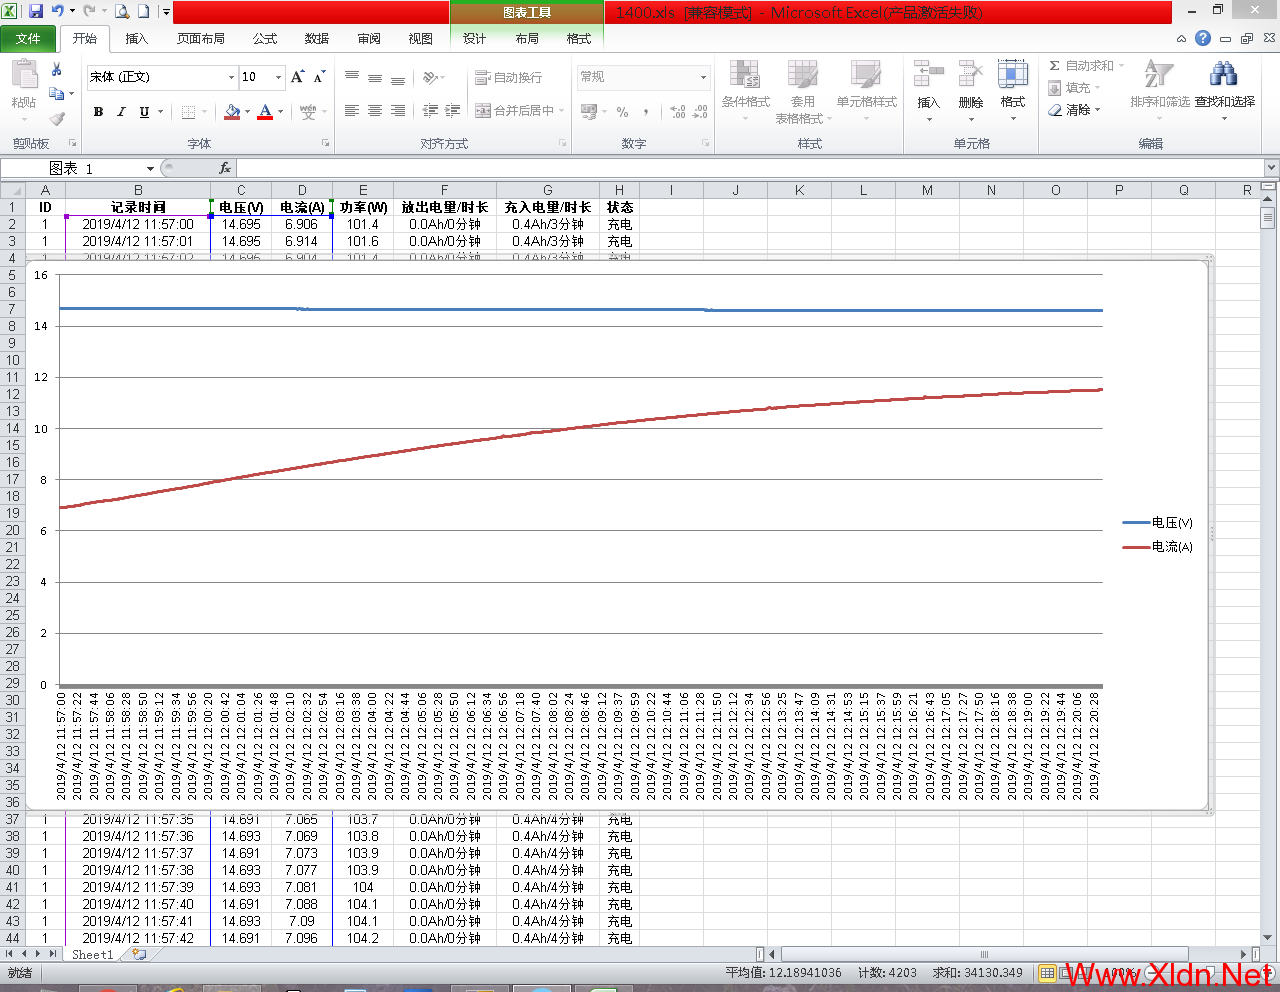
Task: Click the Insert Cells icon (插入)
Action: coord(929,74)
